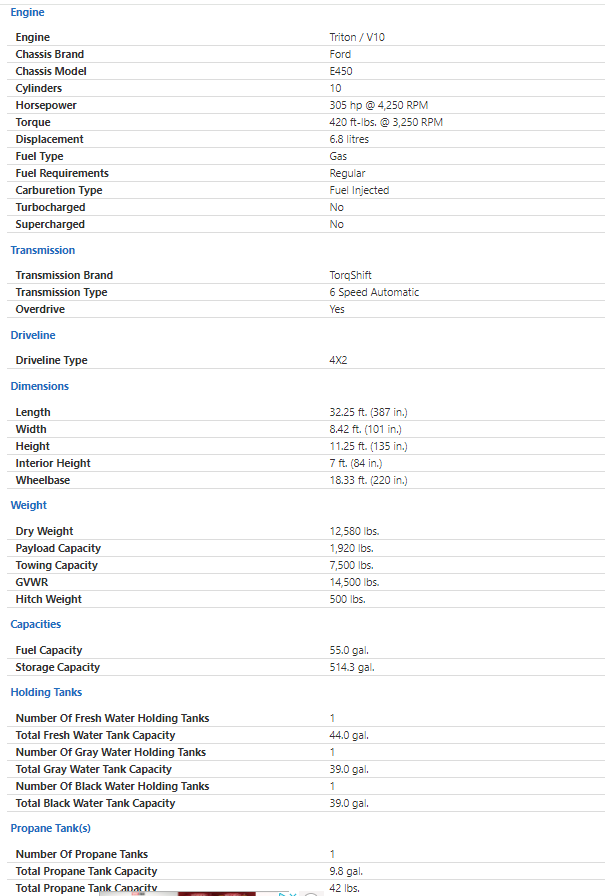Open the Dimensions section heading
The width and height of the screenshot is (605, 896).
(39, 386)
